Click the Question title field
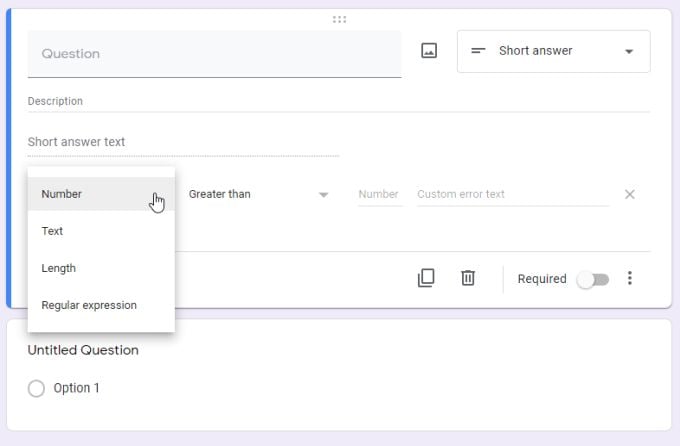 (214, 54)
